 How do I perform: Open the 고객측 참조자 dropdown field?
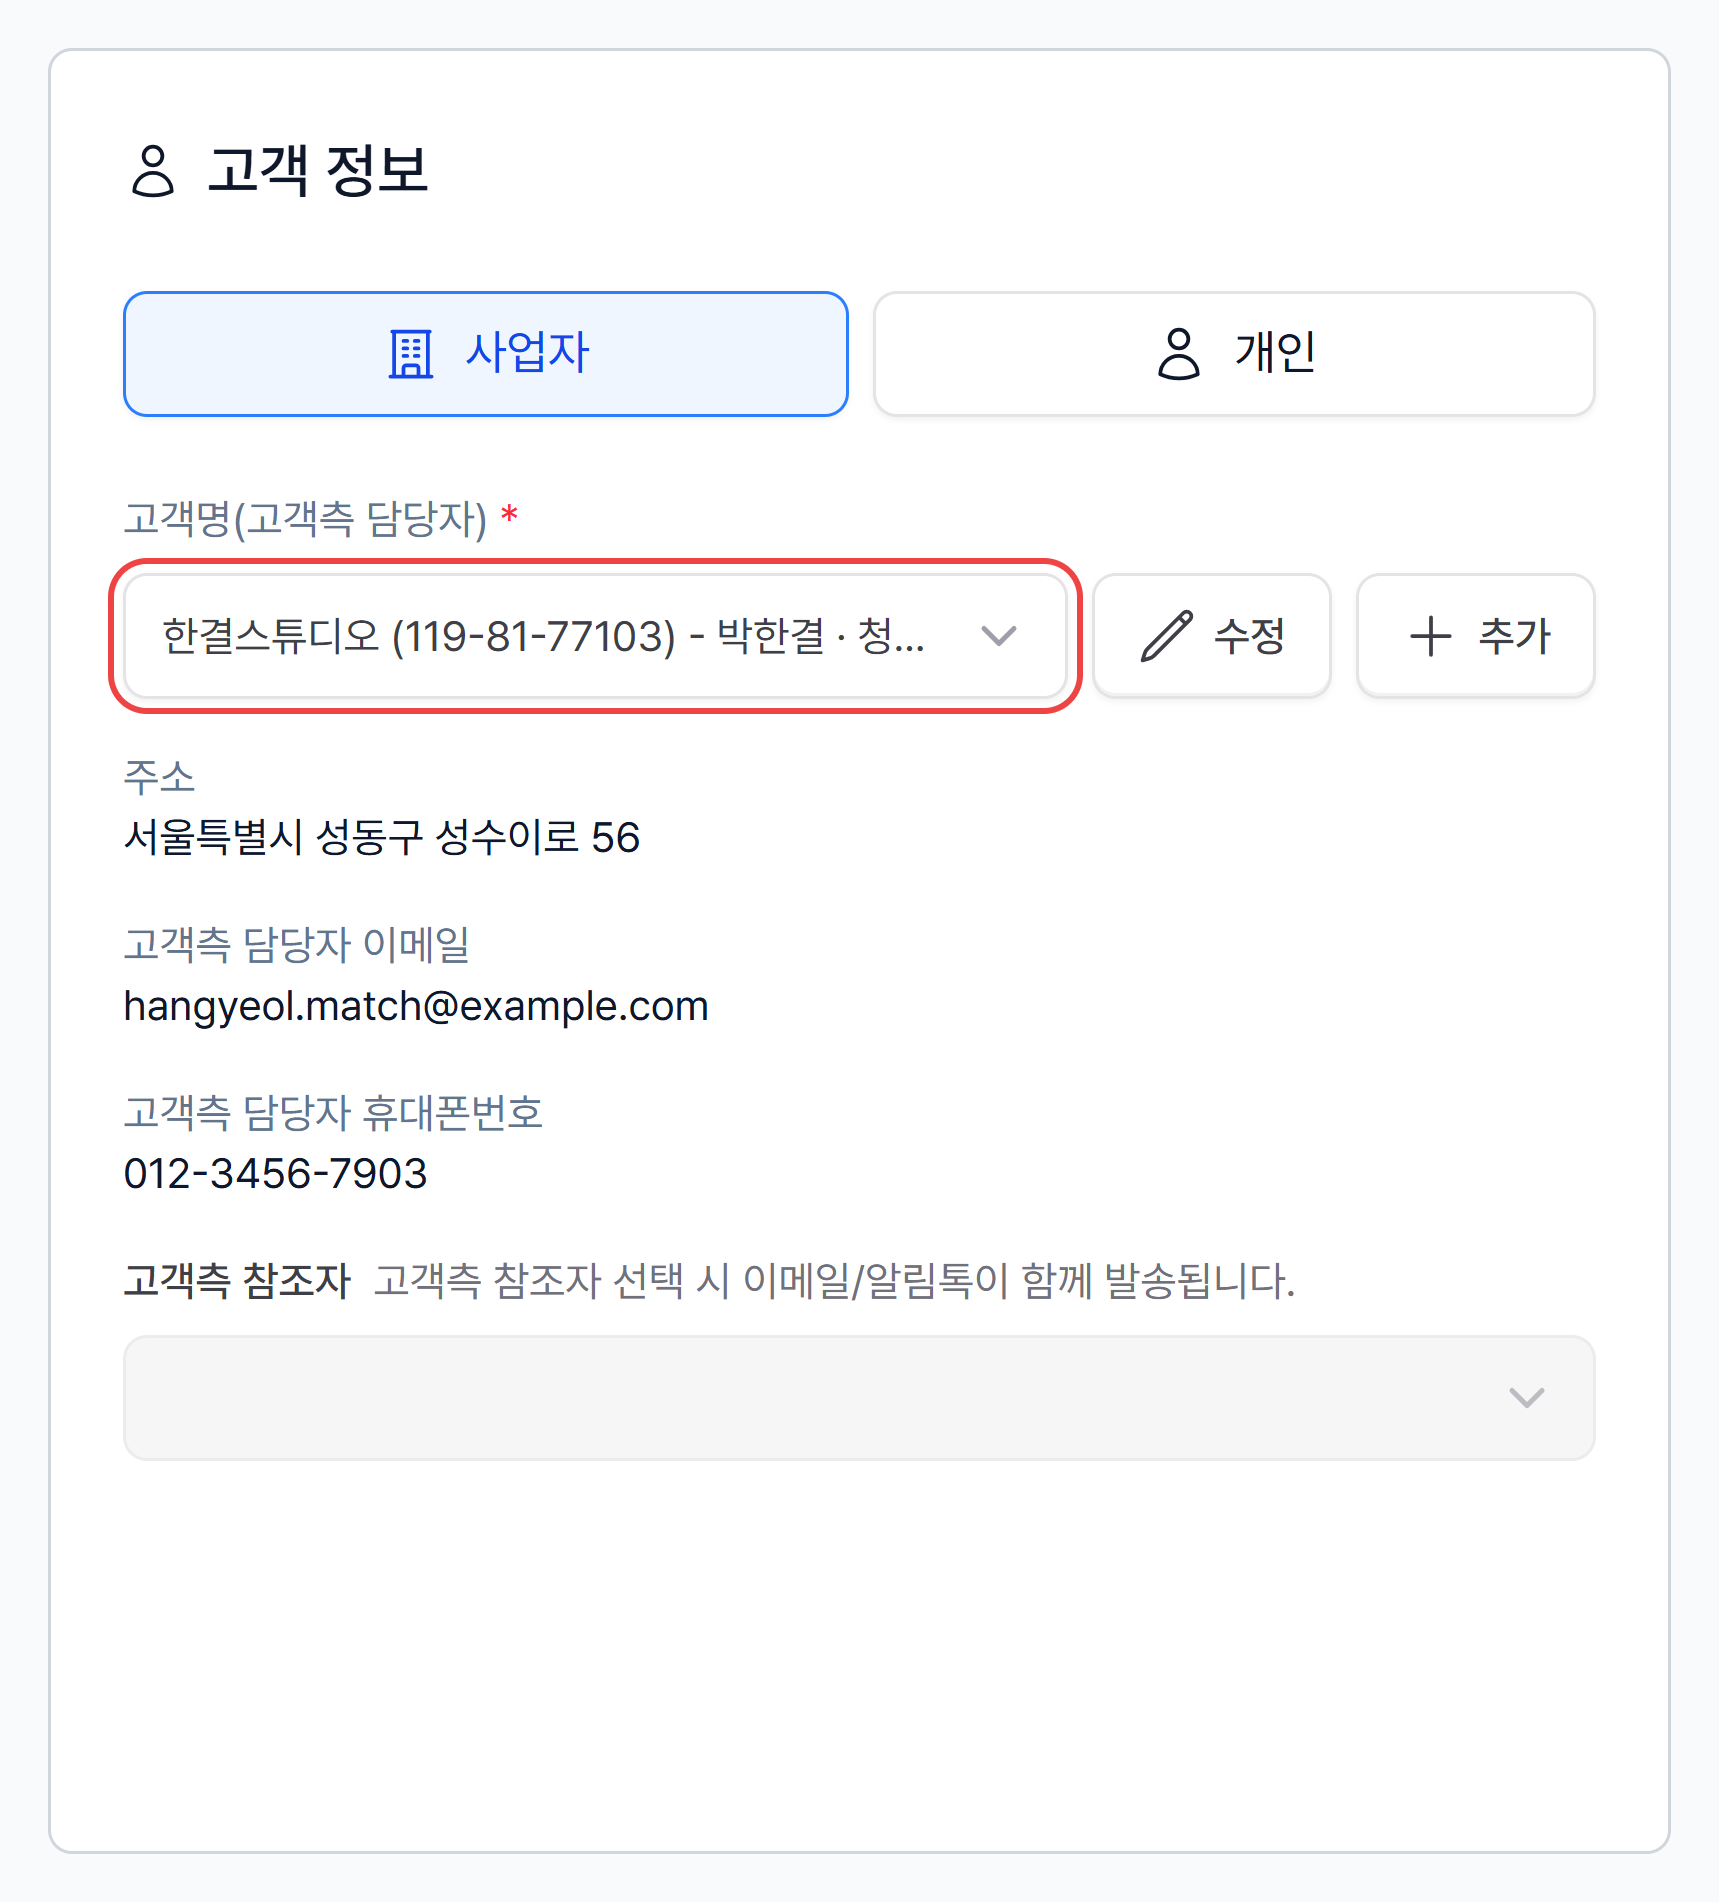[859, 1398]
